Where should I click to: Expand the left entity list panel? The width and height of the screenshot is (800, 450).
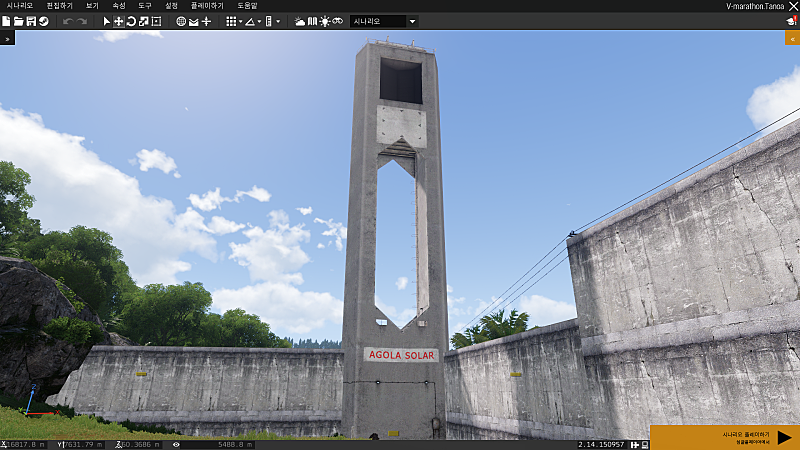[7, 39]
